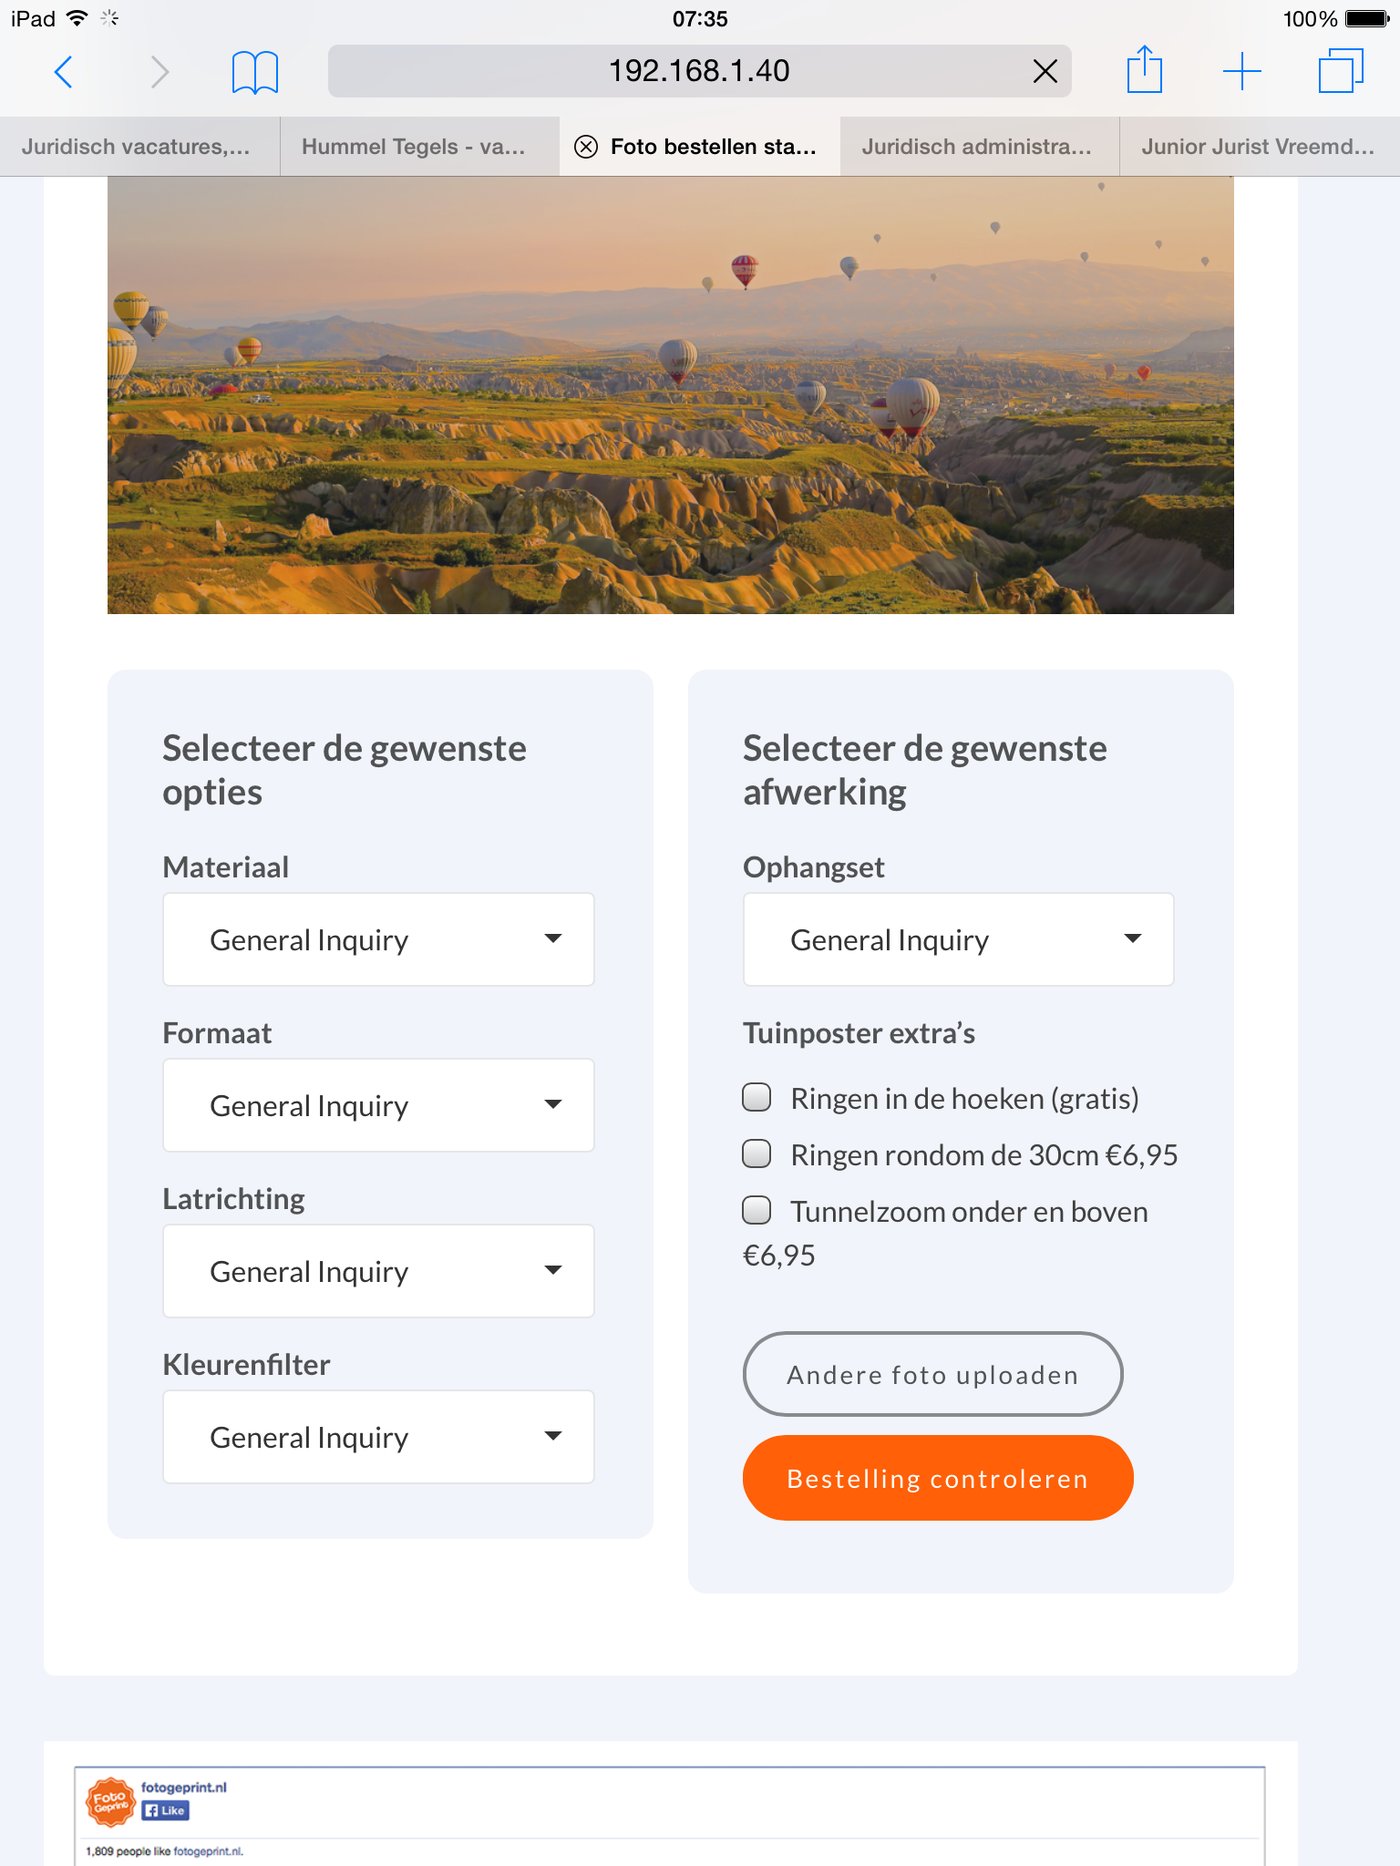Check Ringen rondom de 30cm option
The width and height of the screenshot is (1400, 1866).
[x=758, y=1154]
